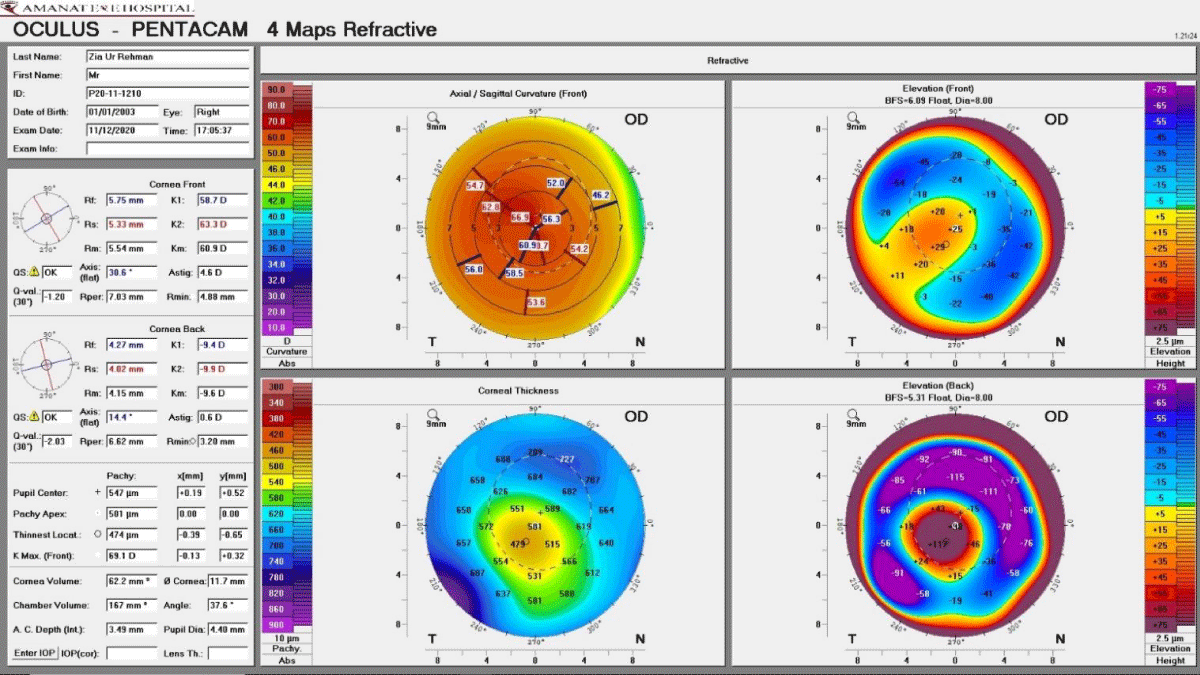Screen dimensions: 1200x675
Task: Click the Enter IOP button
Action: click(x=35, y=653)
